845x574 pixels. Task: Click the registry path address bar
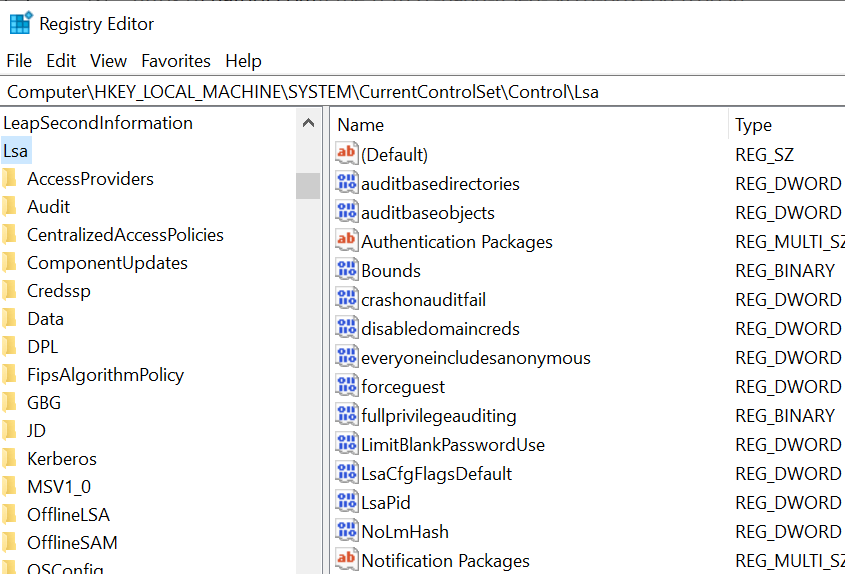pos(422,92)
